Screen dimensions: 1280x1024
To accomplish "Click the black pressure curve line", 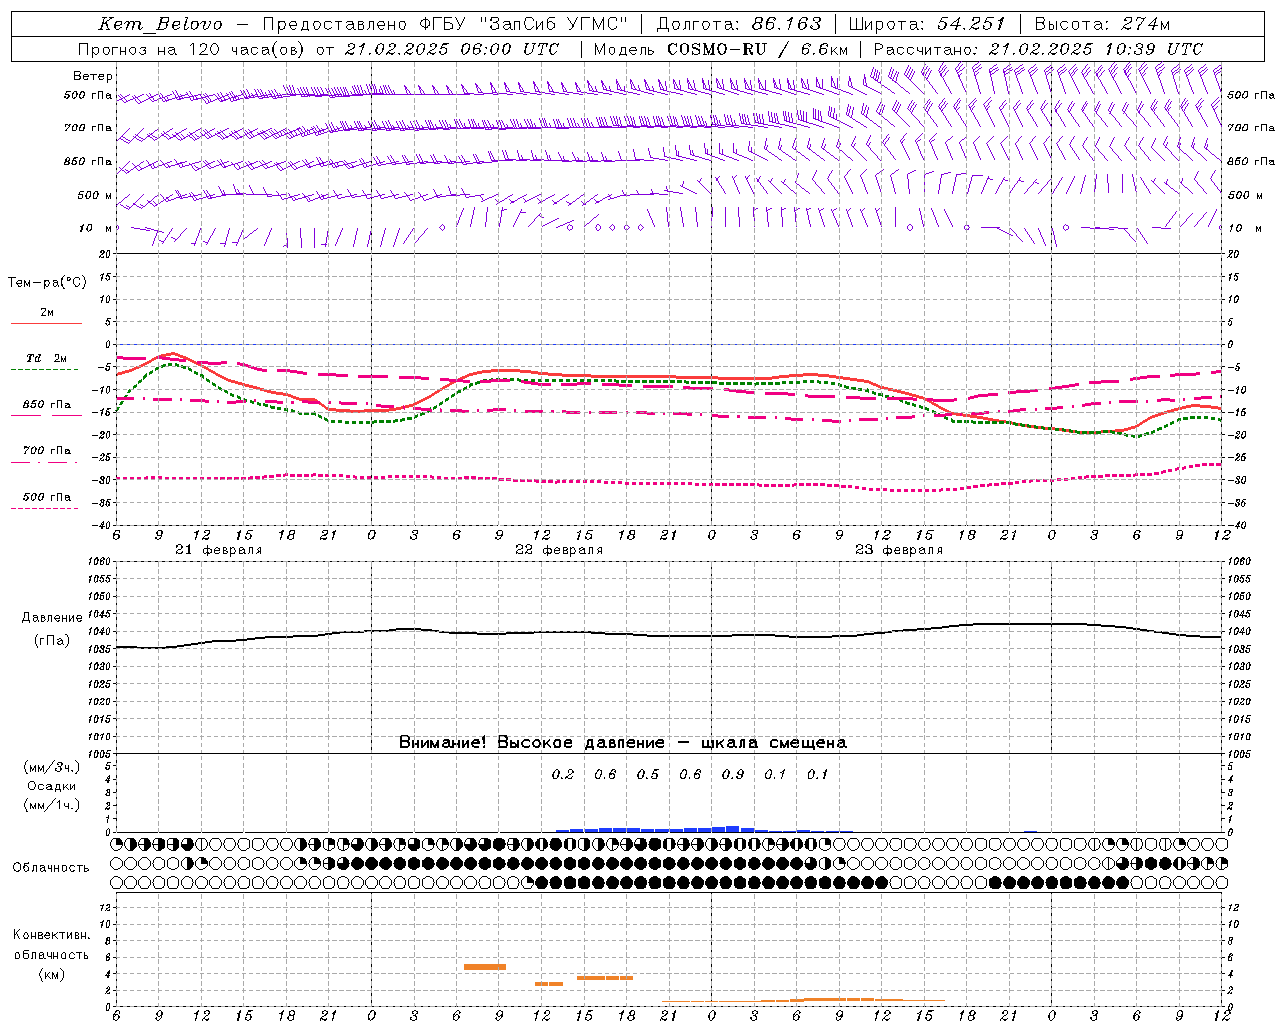I will pos(669,634).
